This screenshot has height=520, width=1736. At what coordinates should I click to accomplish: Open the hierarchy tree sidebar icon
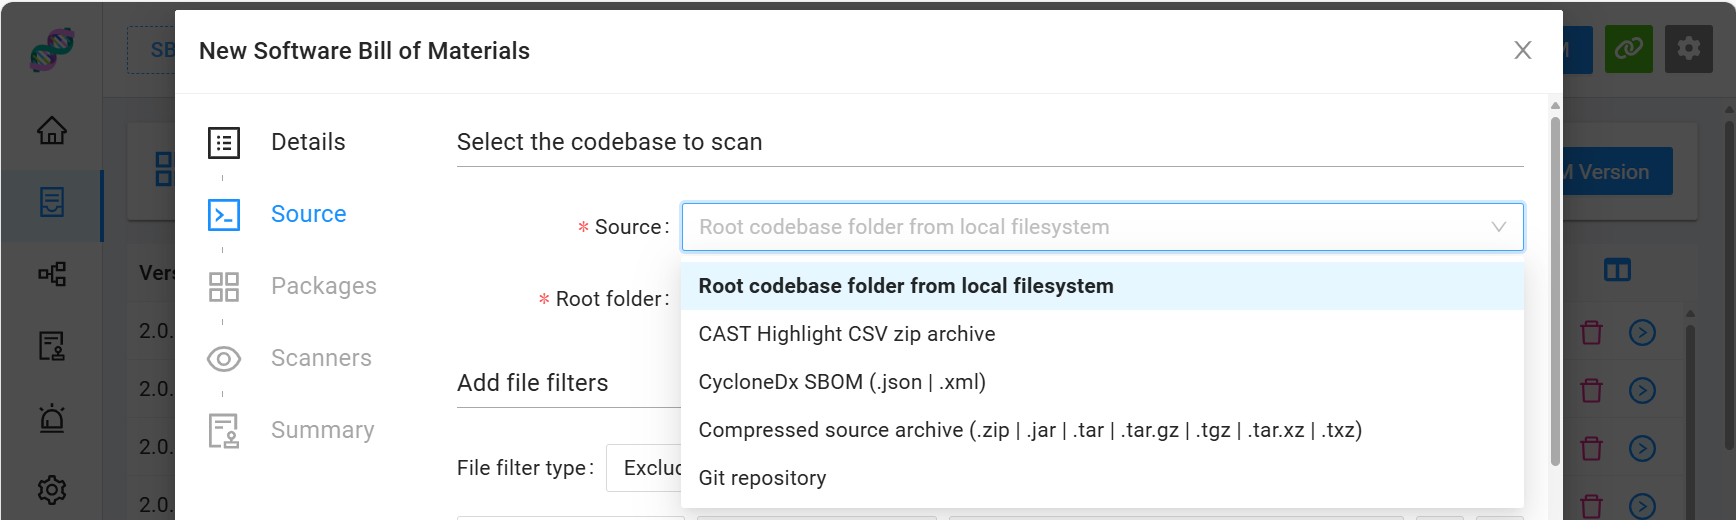[52, 274]
